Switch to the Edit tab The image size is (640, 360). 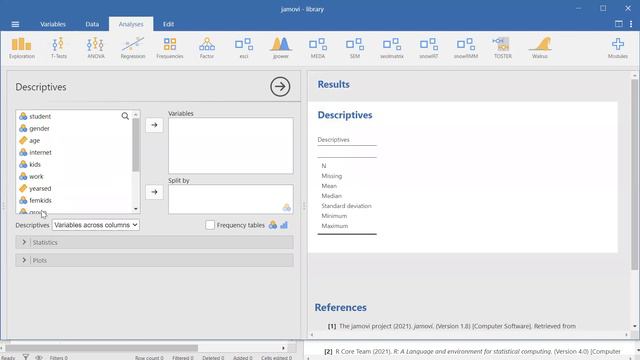click(168, 24)
